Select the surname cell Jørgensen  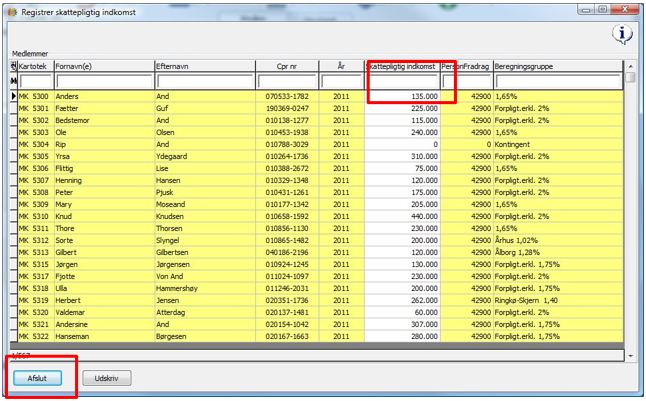pyautogui.click(x=205, y=264)
